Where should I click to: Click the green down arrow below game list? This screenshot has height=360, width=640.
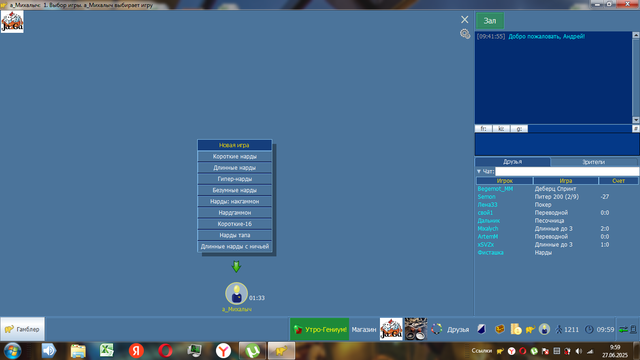(x=236, y=267)
